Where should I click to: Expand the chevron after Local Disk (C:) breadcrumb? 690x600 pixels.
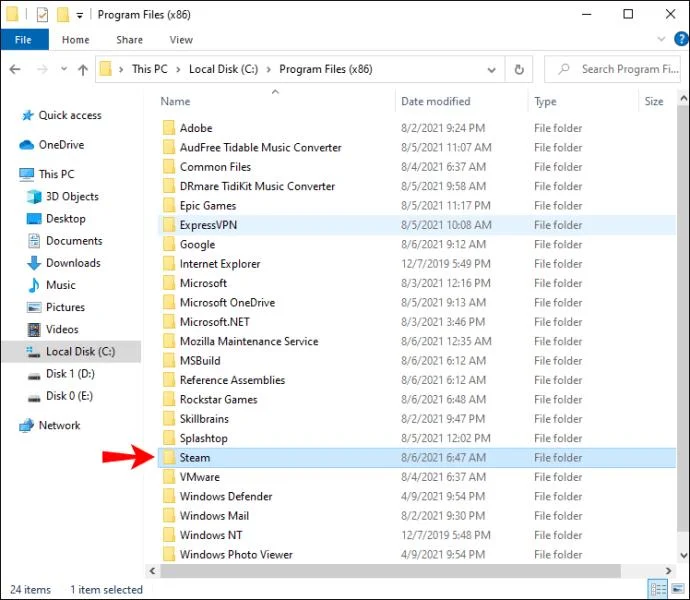(x=268, y=70)
